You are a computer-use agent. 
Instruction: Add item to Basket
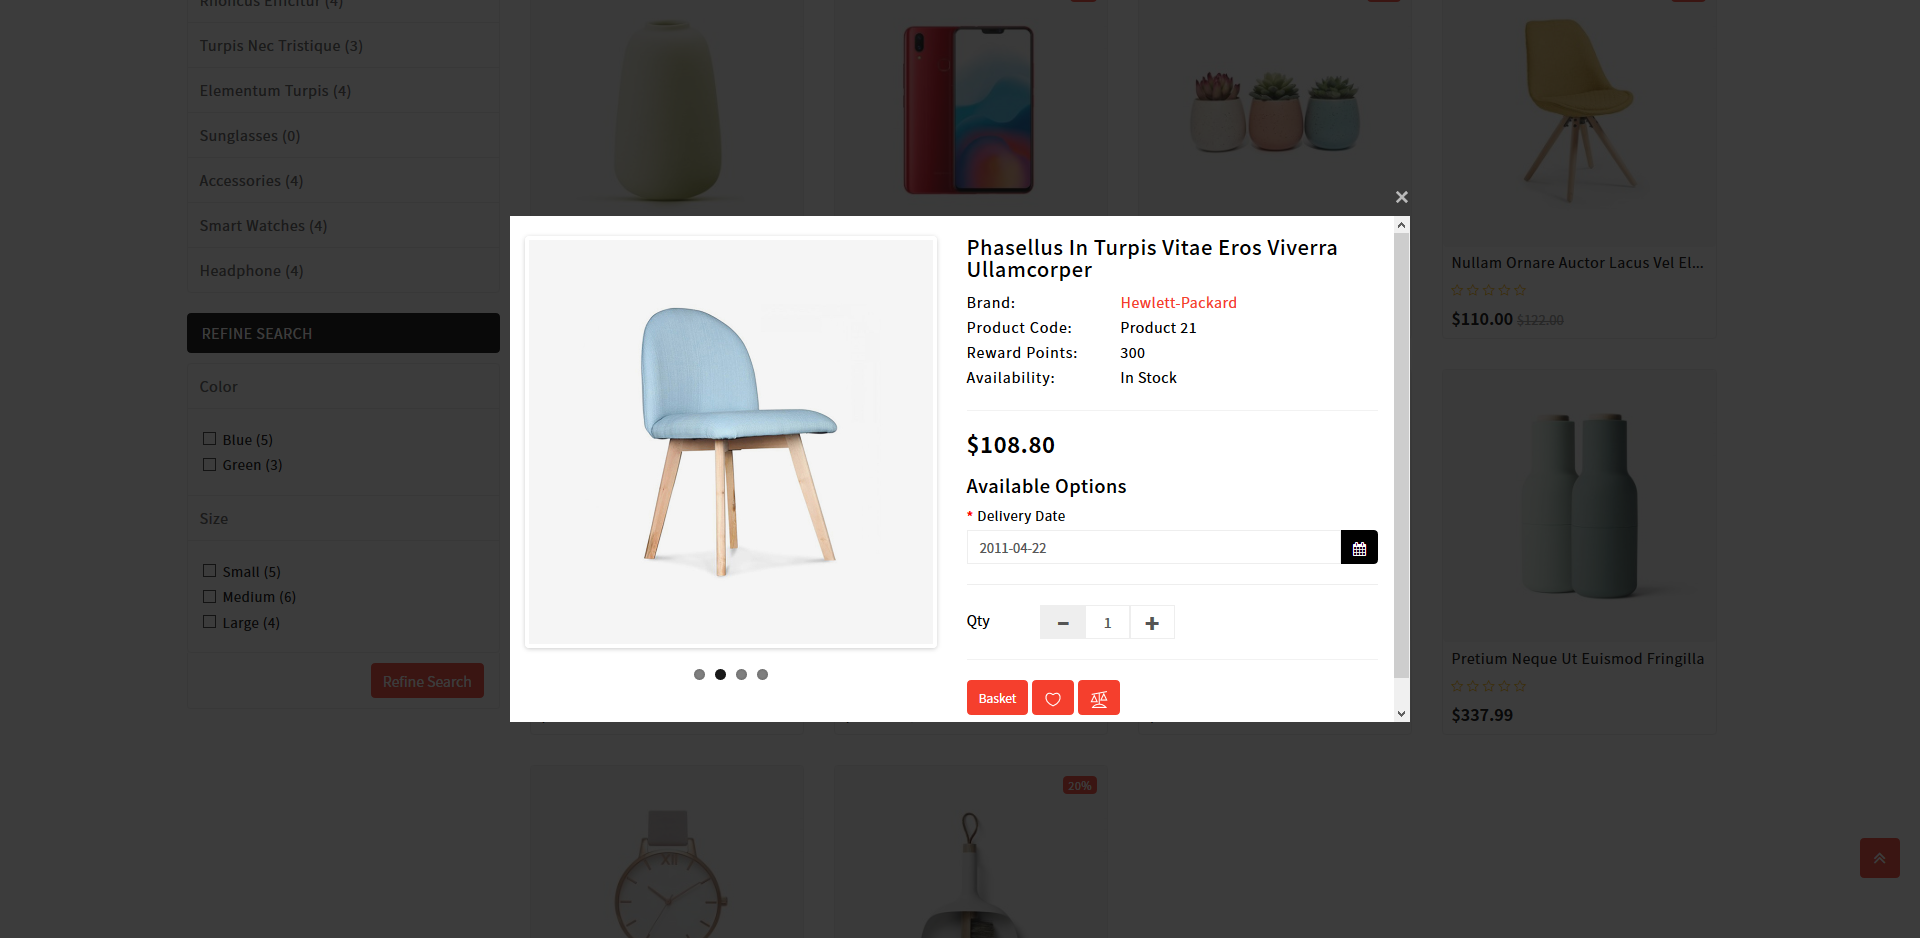(997, 698)
